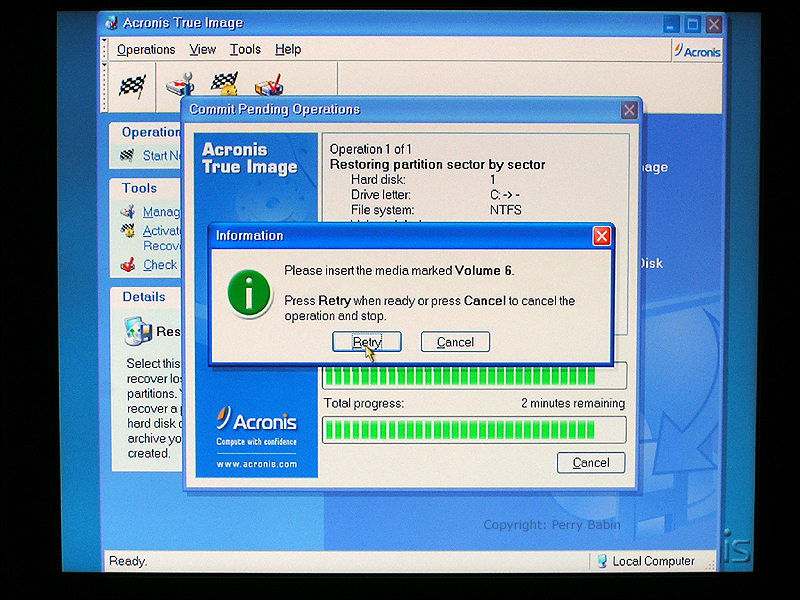Image resolution: width=800 pixels, height=600 pixels.
Task: Click the "2 minutes remaining" text
Action: (573, 403)
